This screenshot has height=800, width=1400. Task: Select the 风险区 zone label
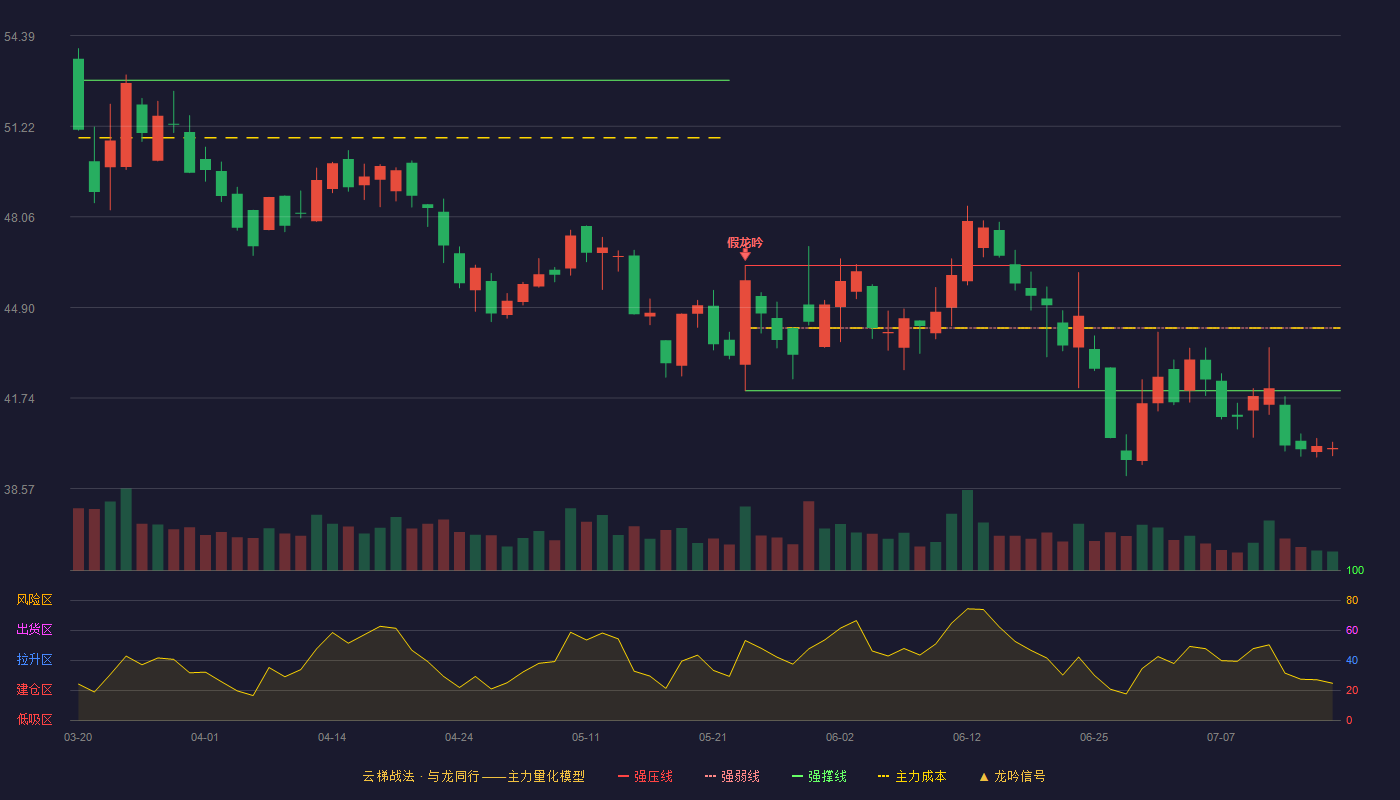pos(34,600)
